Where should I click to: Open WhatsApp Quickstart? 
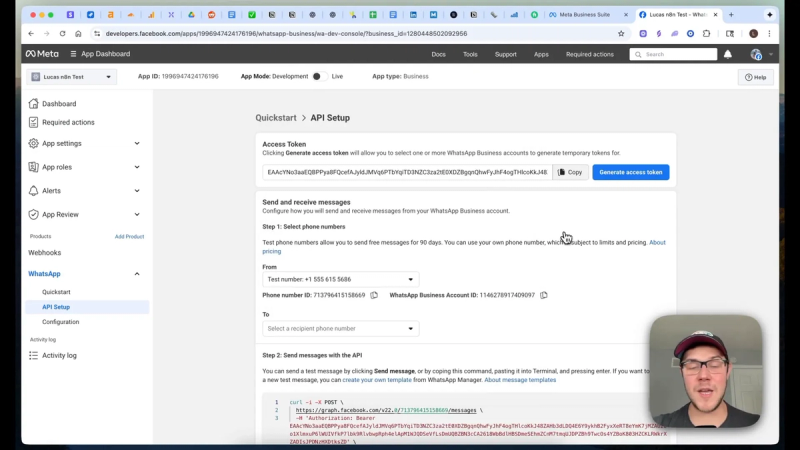point(56,292)
